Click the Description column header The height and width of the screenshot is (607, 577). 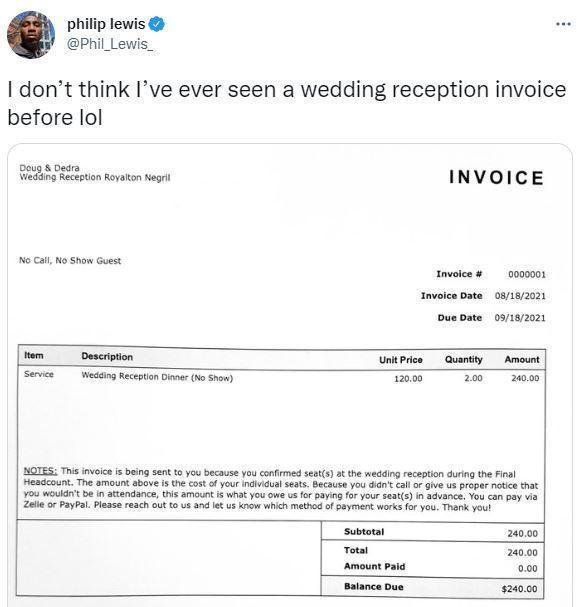pos(107,357)
